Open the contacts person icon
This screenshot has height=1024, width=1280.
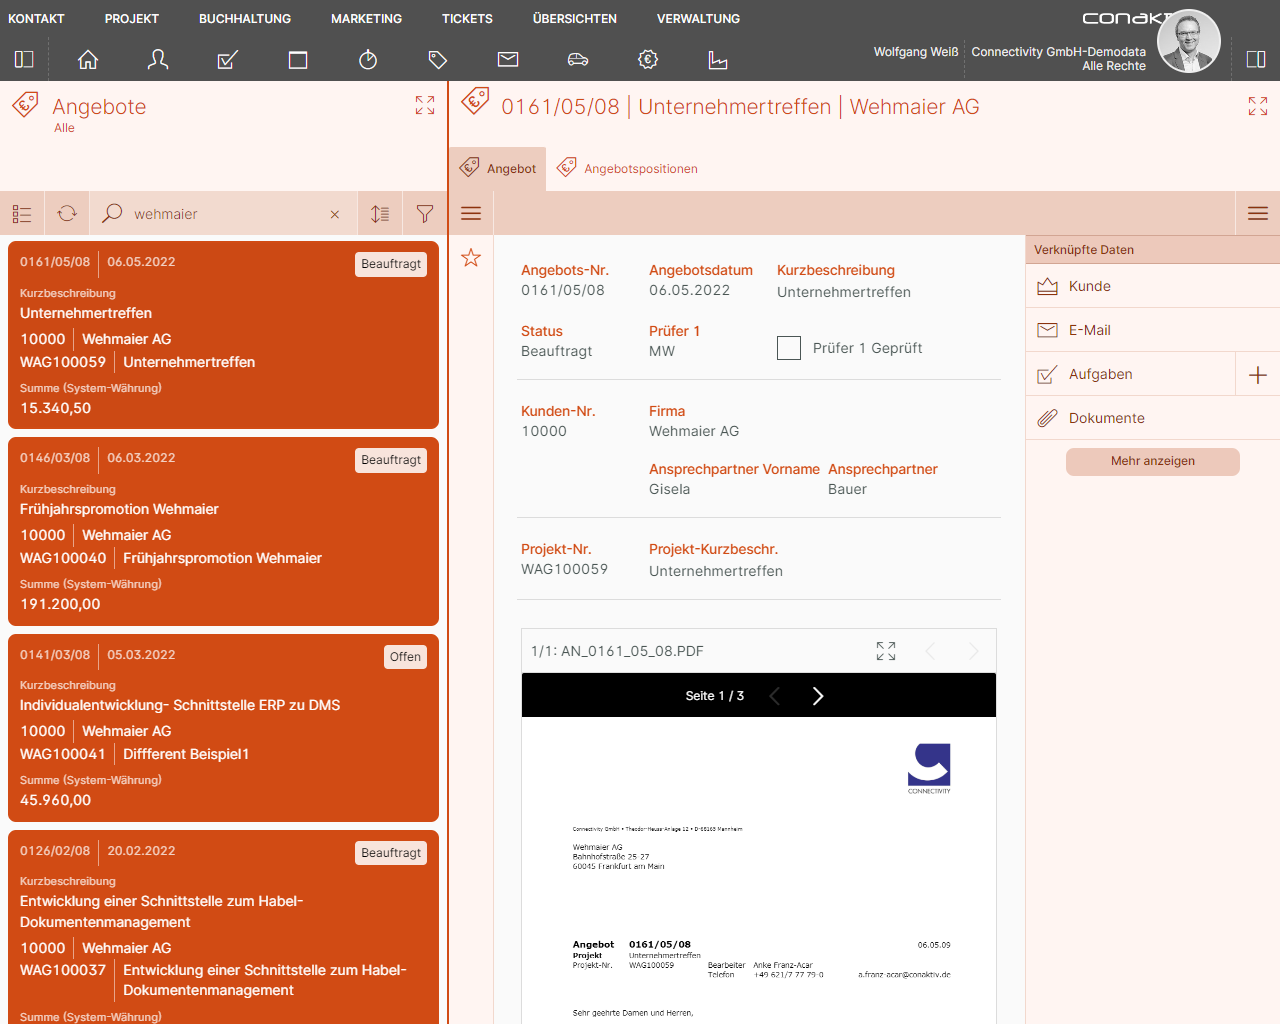pos(158,60)
